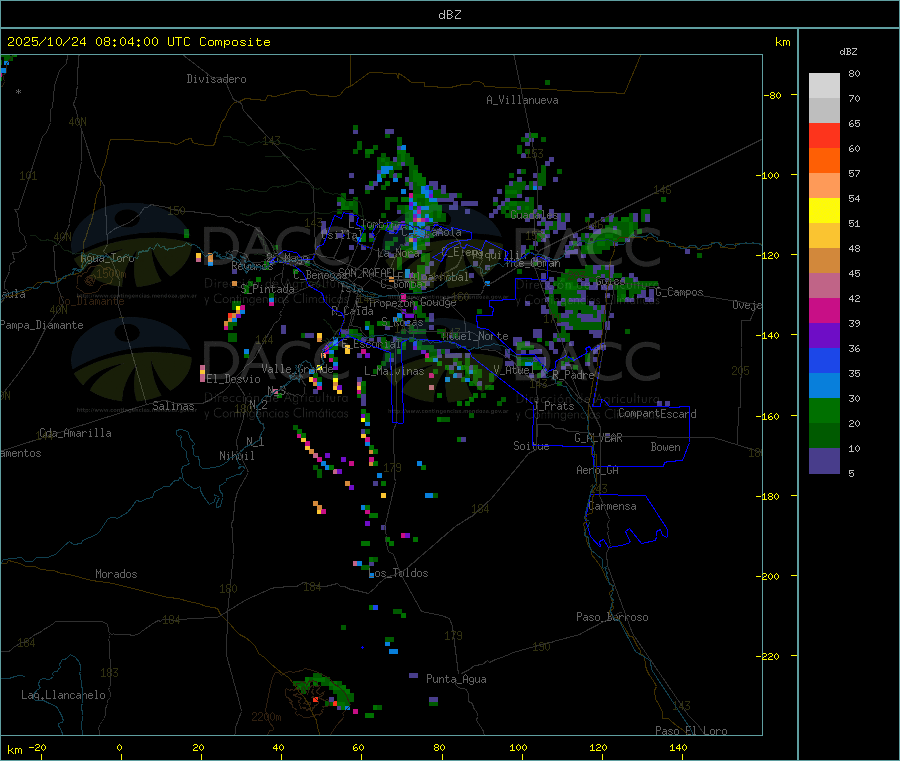900x761 pixels.
Task: Click the slate 5-10 dBZ legend swatch
Action: tap(824, 461)
